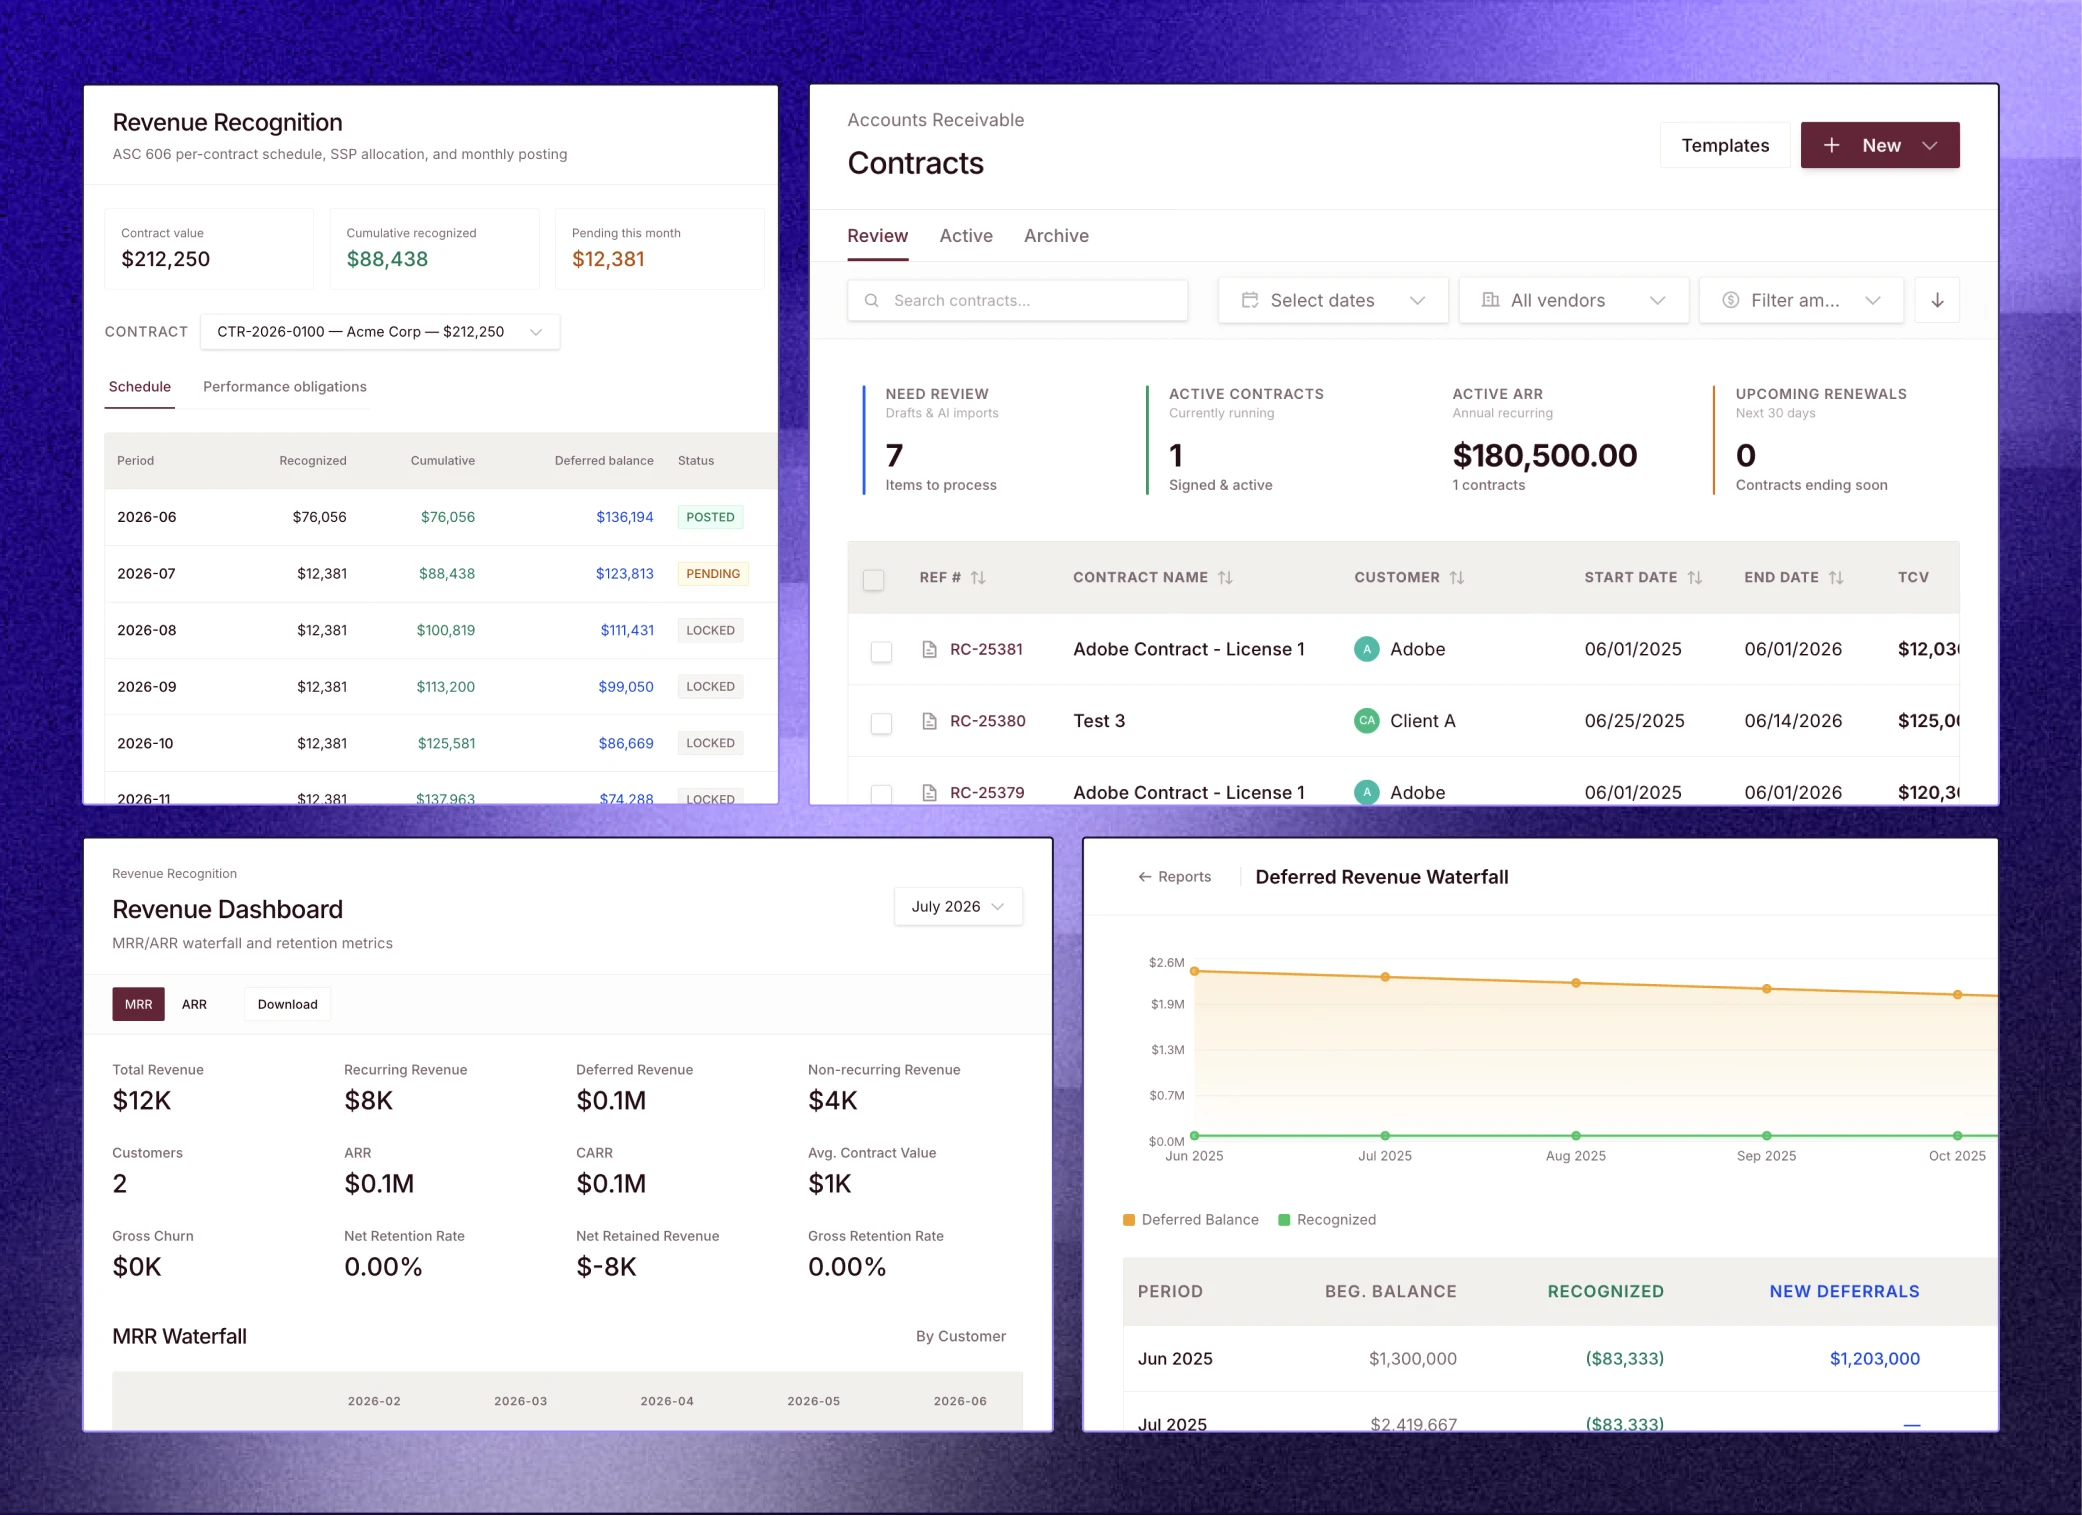This screenshot has height=1516, width=2082.
Task: Sort by CONTRACT NAME column arrows
Action: [x=1225, y=578]
